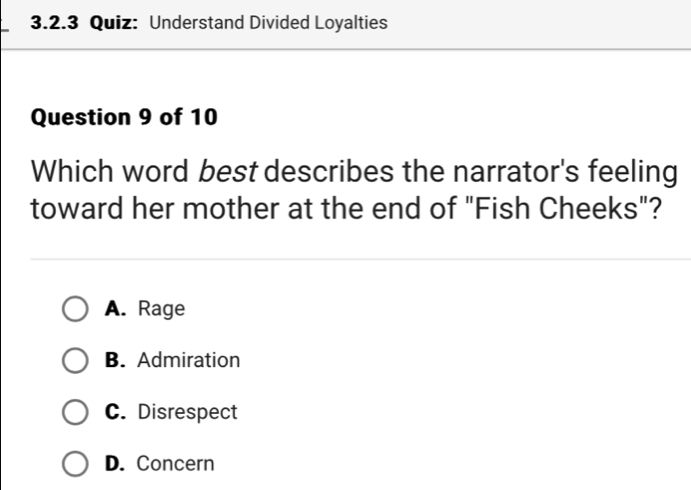Choose the radio circle beside Disrespect

point(76,412)
